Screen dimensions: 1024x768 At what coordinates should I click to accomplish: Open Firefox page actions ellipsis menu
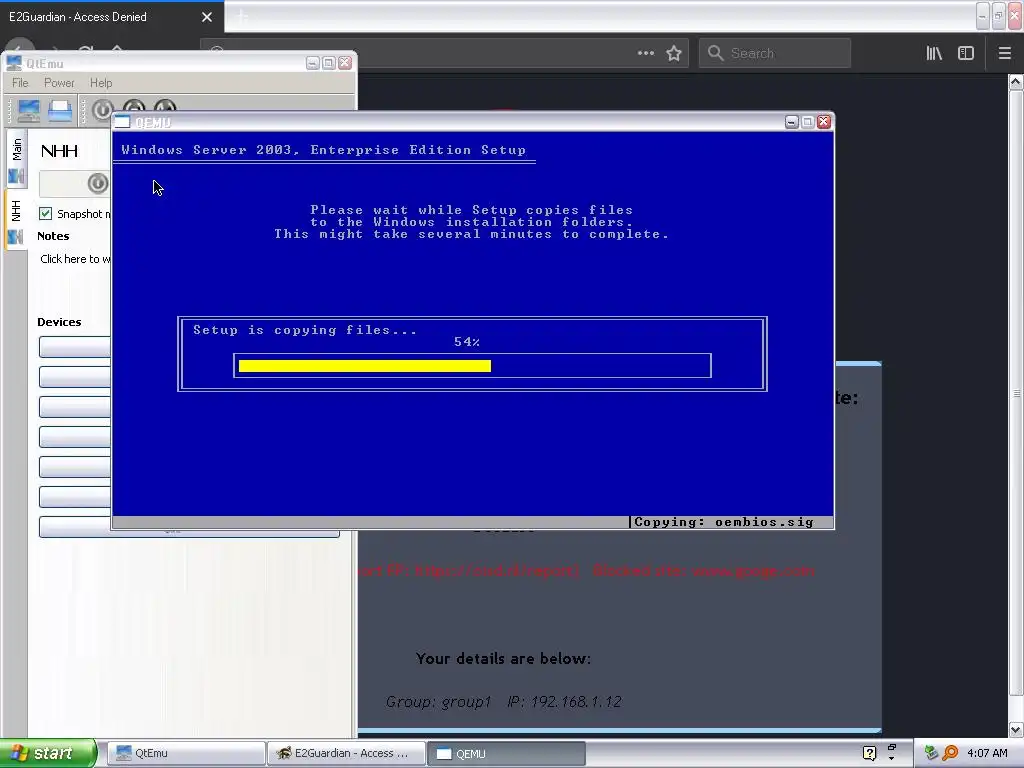tap(646, 53)
